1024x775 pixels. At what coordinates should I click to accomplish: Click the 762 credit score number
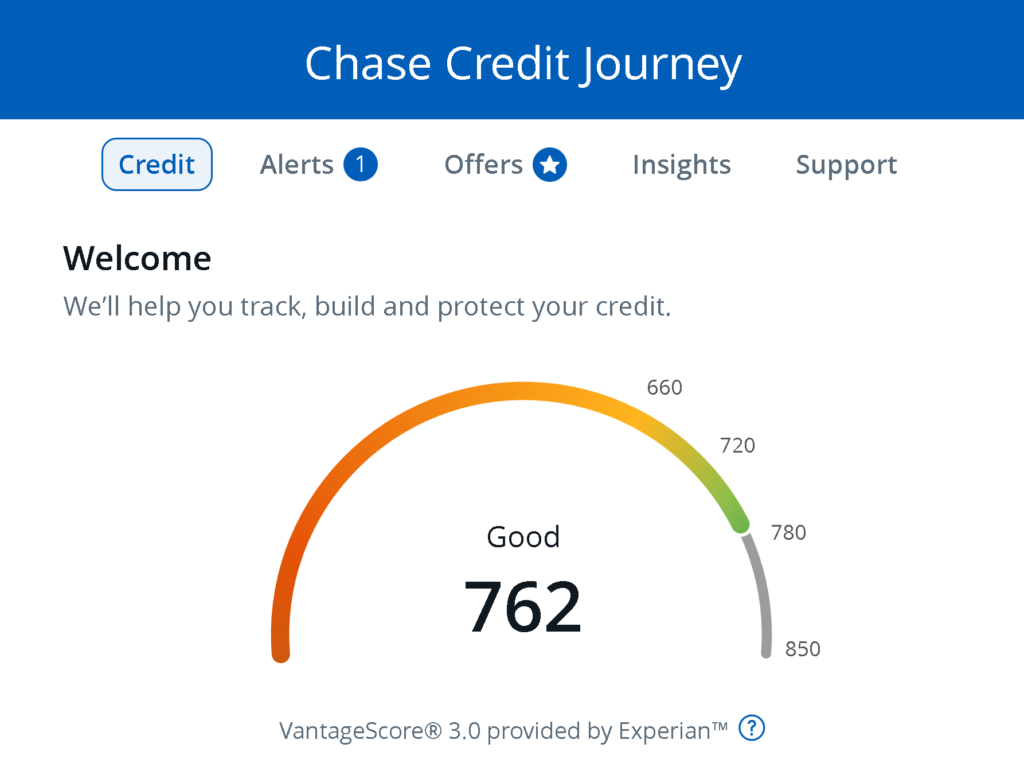click(x=523, y=607)
